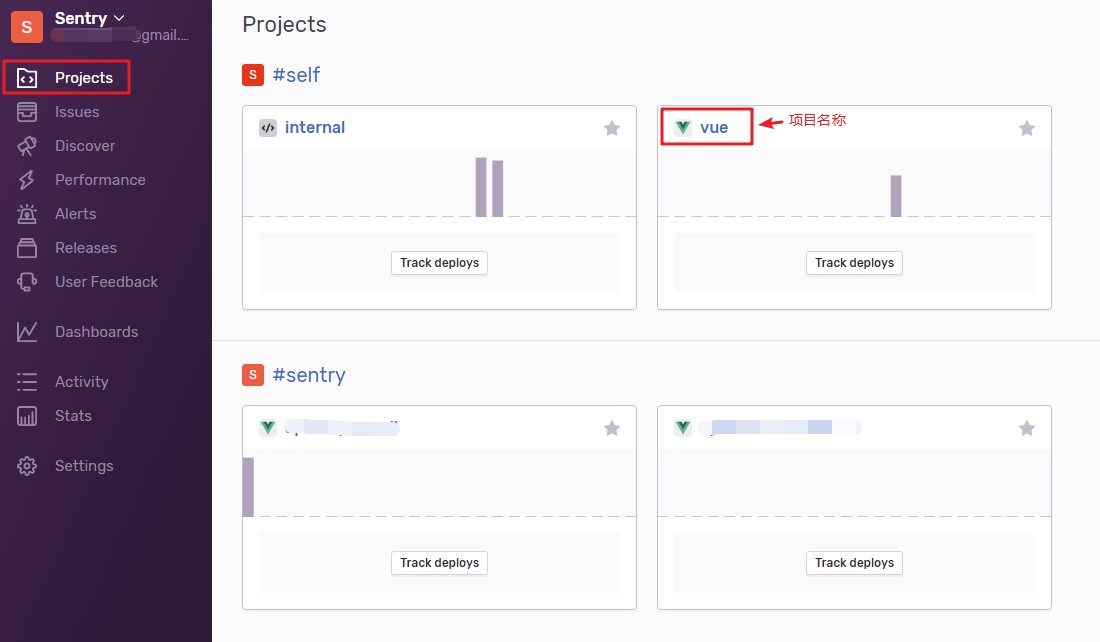Open the Releases page
The height and width of the screenshot is (642, 1100).
click(x=84, y=247)
